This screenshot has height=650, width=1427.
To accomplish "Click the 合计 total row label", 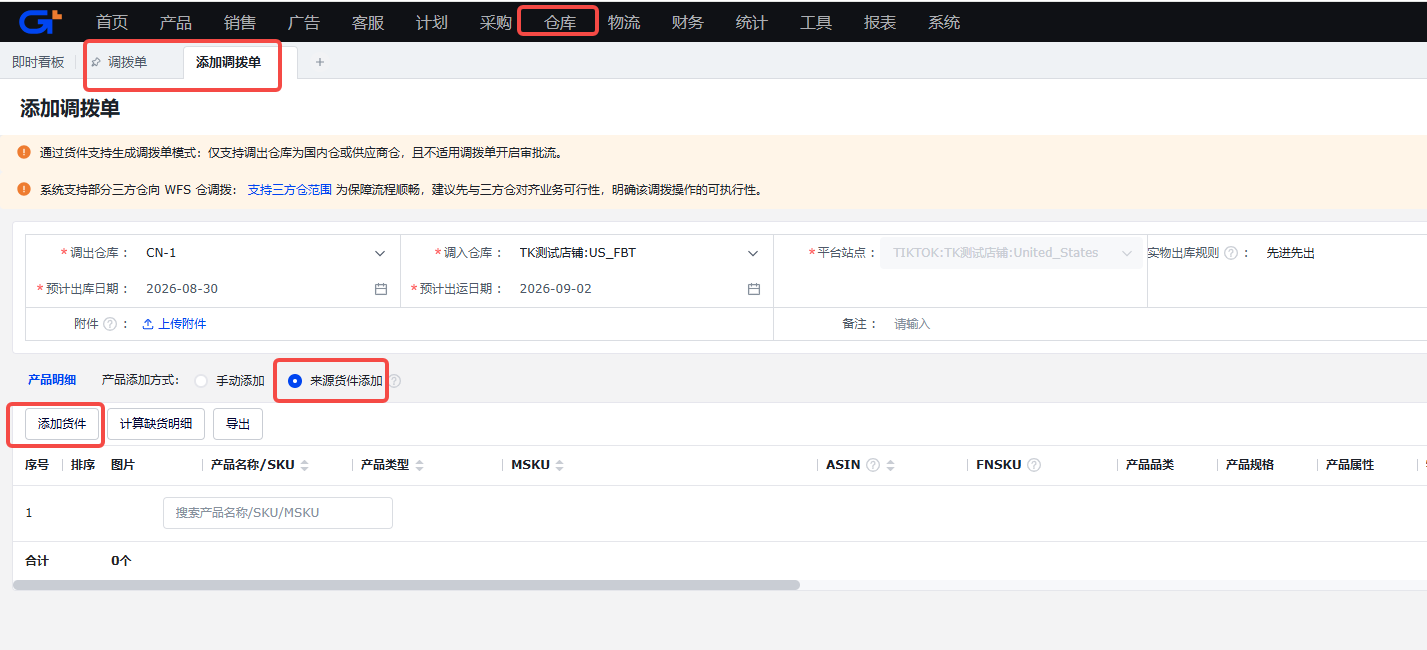I will pyautogui.click(x=37, y=561).
